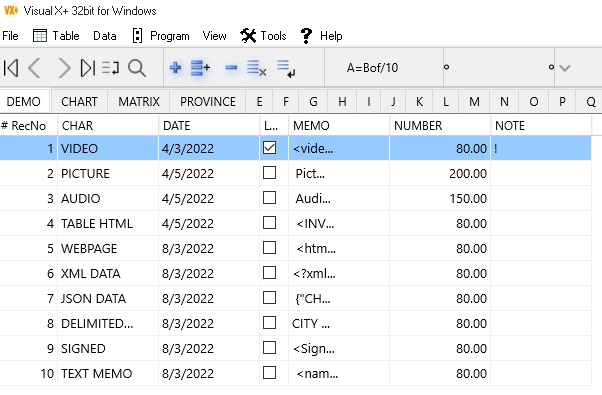Click the Table menu grid icon
The width and height of the screenshot is (602, 395).
tap(40, 36)
